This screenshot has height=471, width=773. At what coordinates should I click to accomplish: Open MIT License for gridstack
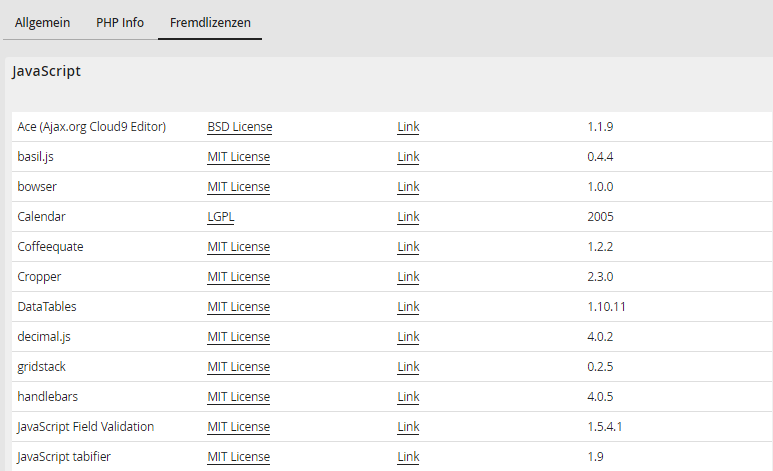click(239, 367)
